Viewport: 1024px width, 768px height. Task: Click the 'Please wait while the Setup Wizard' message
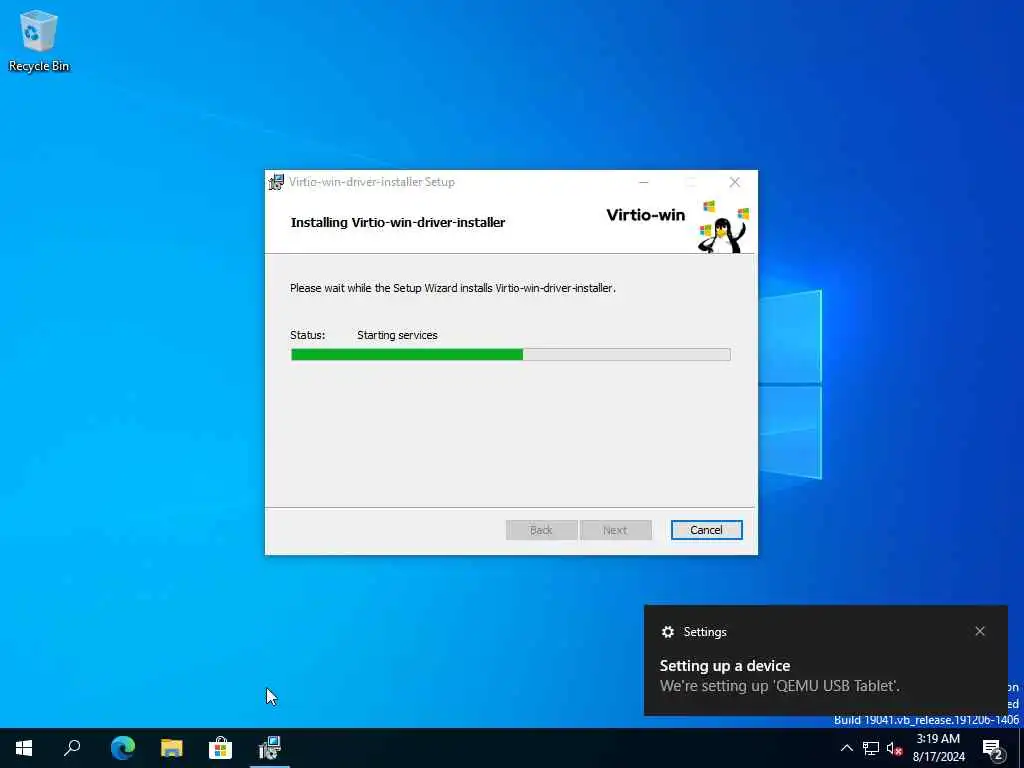click(453, 288)
